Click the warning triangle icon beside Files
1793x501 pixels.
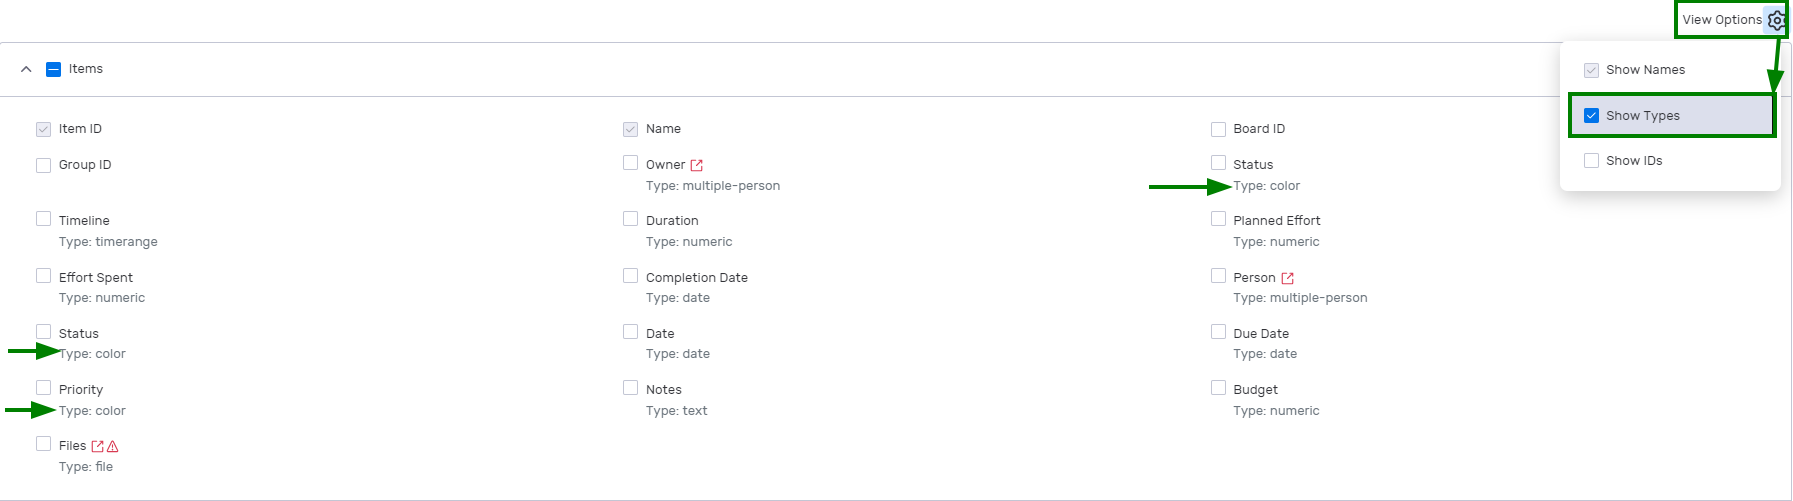(112, 446)
